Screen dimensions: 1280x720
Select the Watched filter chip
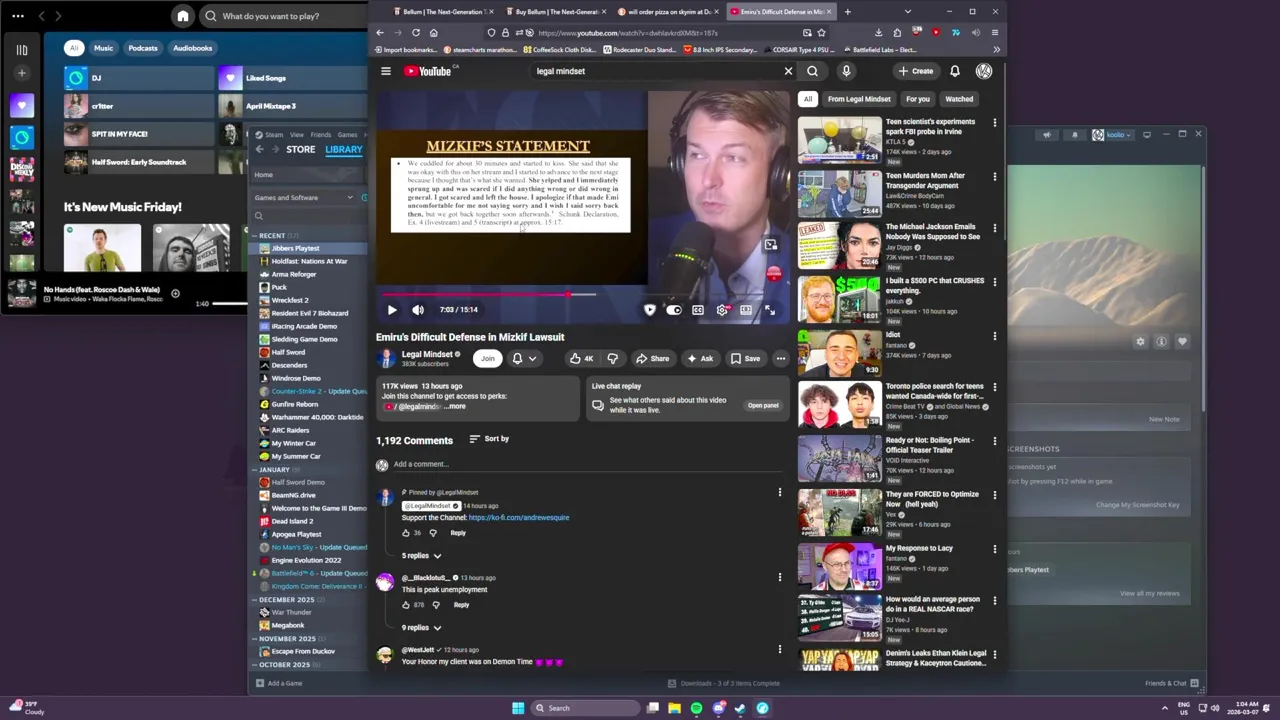tap(959, 99)
